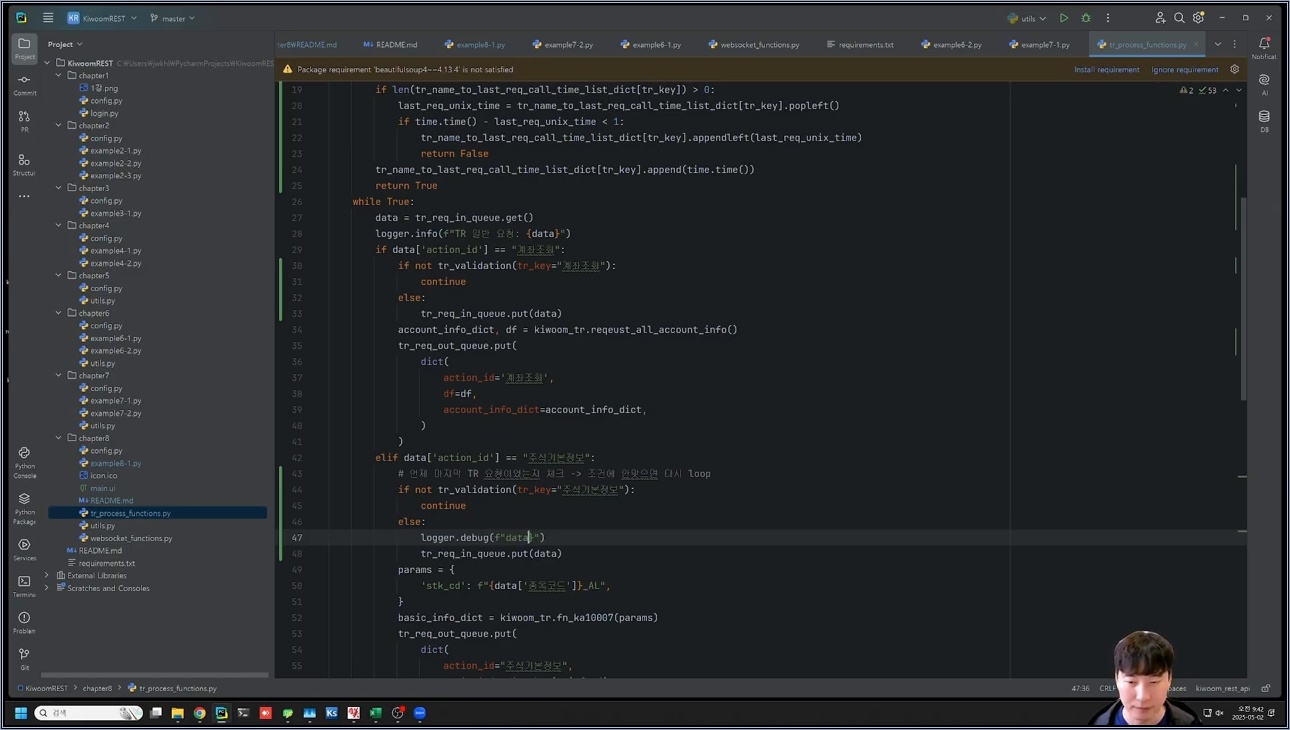Open the Git tool window

pyautogui.click(x=24, y=658)
